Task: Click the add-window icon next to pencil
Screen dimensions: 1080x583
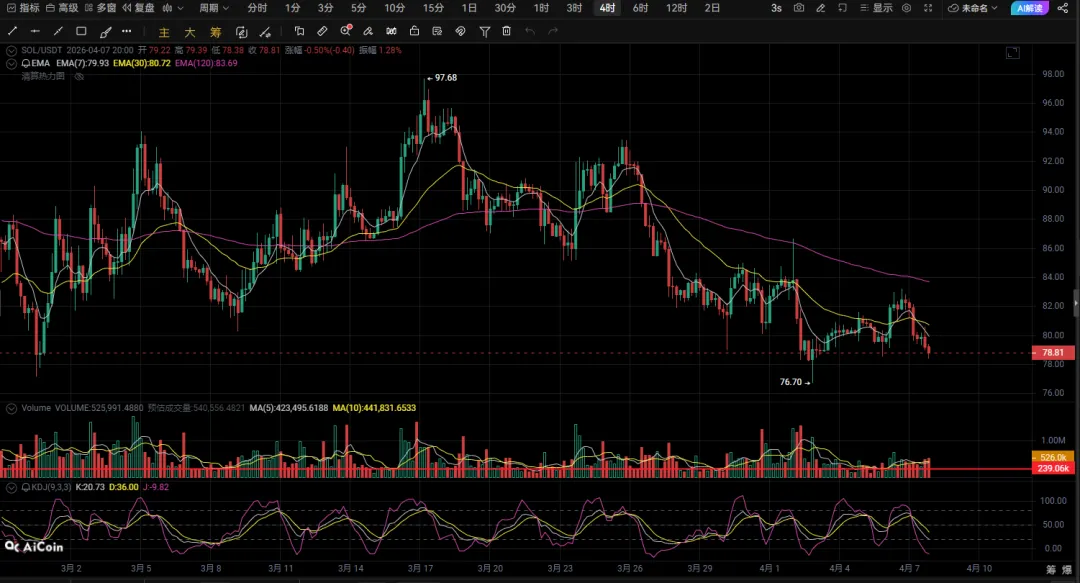Action: (842, 8)
